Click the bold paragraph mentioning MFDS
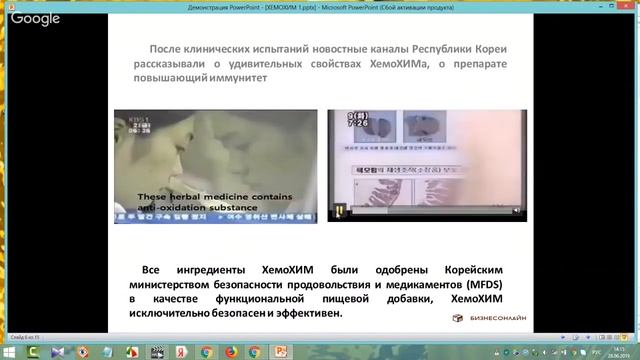This screenshot has height=360, width=640. pyautogui.click(x=316, y=291)
